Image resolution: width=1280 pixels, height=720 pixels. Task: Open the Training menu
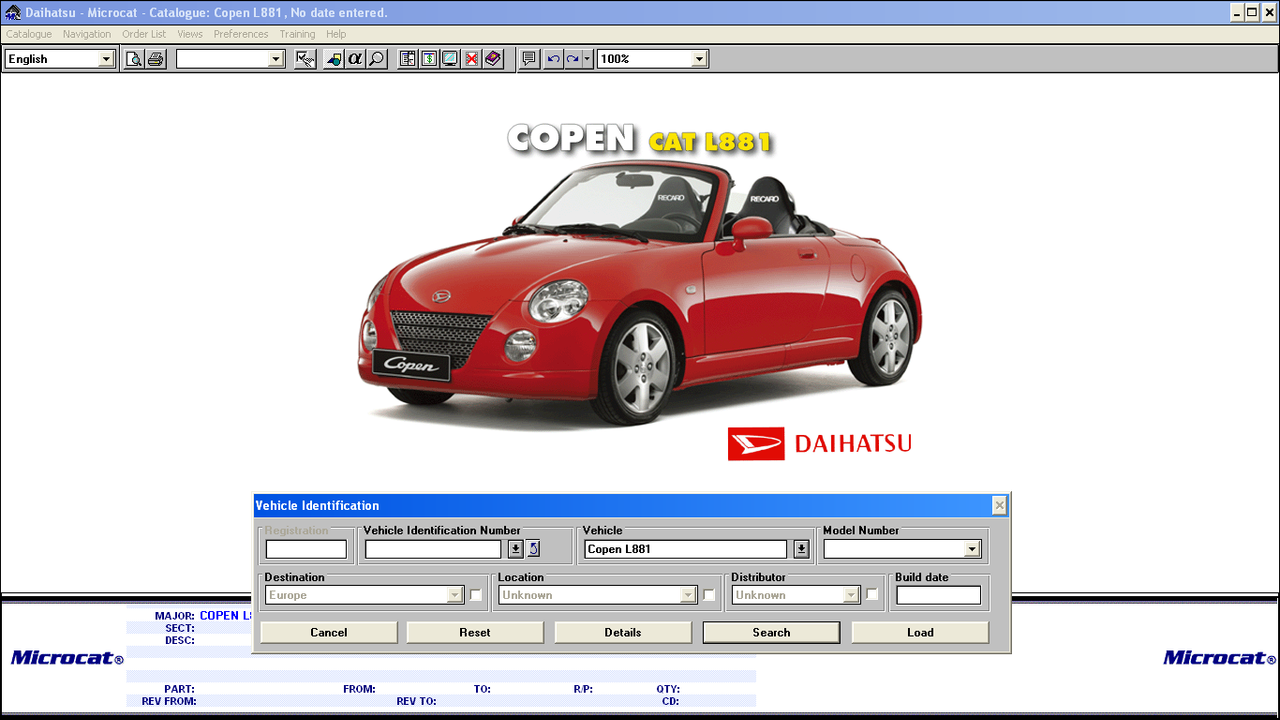[x=297, y=34]
